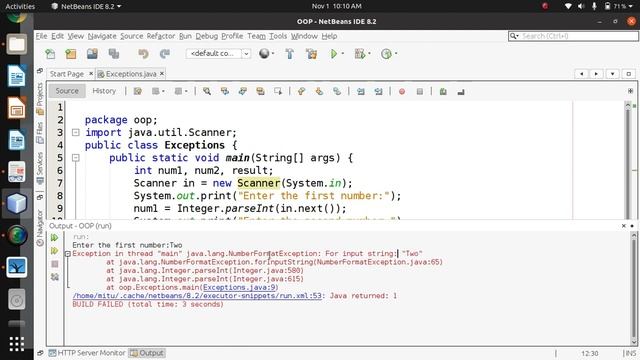Show the HTTP Server Monitor tab
This screenshot has width=640, height=360.
pos(87,353)
